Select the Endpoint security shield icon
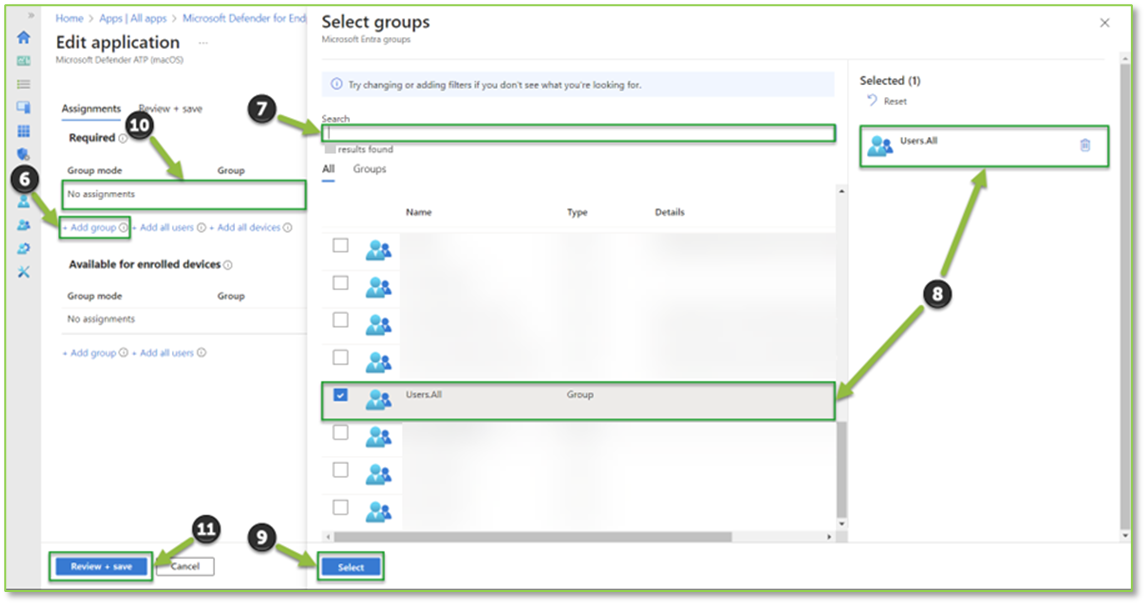Image resolution: width=1146 pixels, height=605 pixels. tap(23, 153)
